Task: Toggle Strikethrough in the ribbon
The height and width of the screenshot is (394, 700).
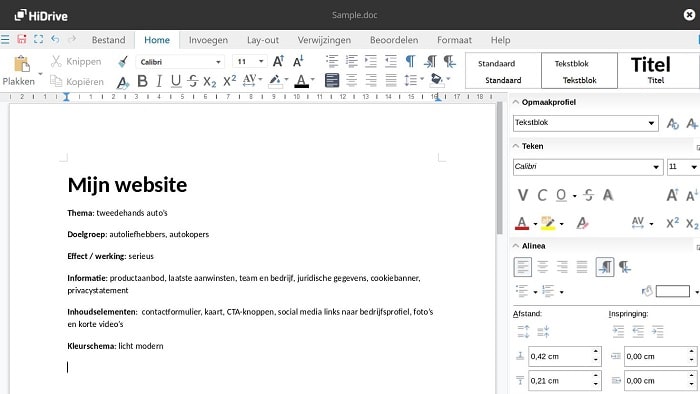Action: click(x=193, y=81)
